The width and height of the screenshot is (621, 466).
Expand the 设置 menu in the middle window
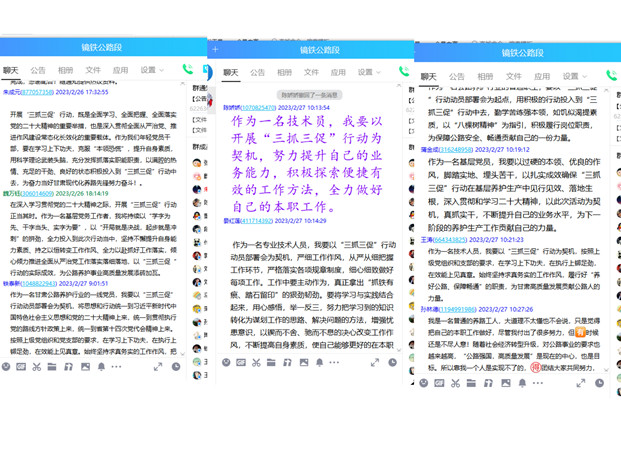pyautogui.click(x=368, y=72)
